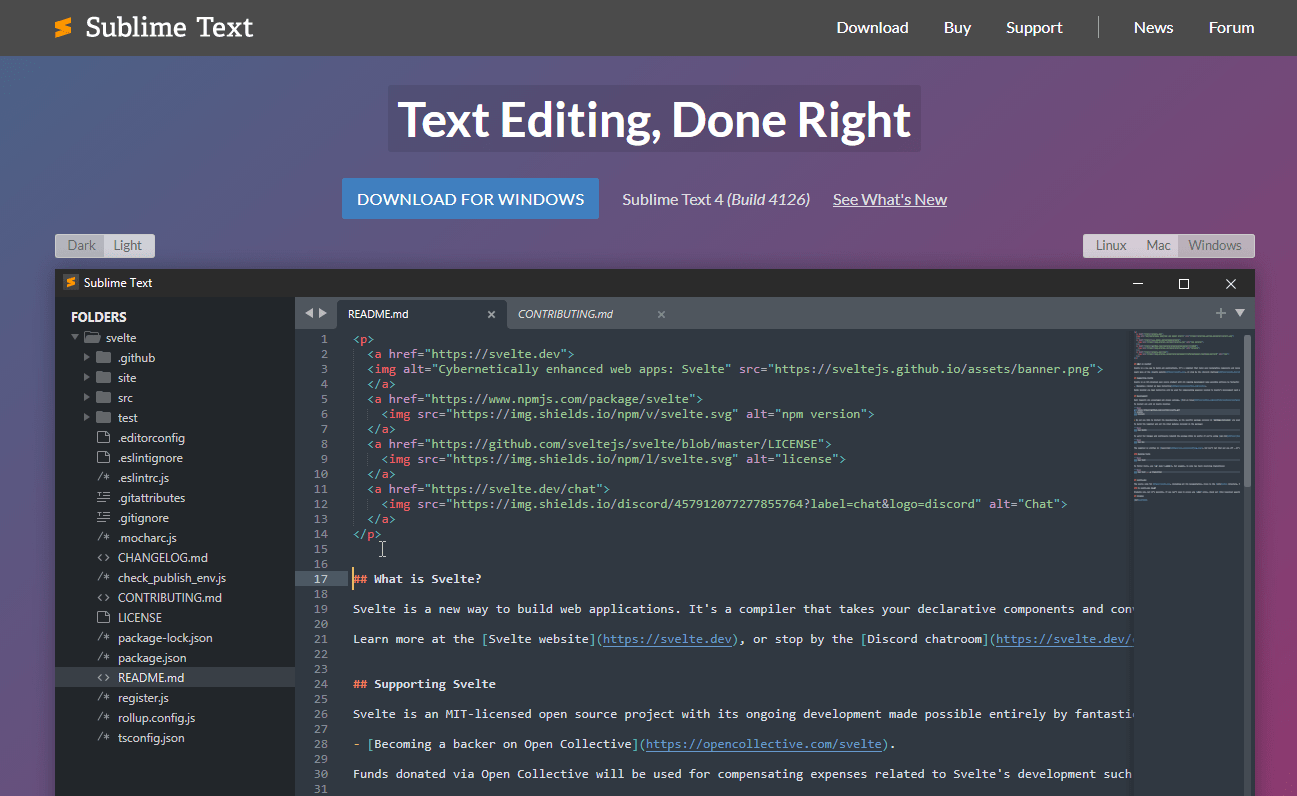Click the Sublime Text logo icon in header

click(63, 28)
